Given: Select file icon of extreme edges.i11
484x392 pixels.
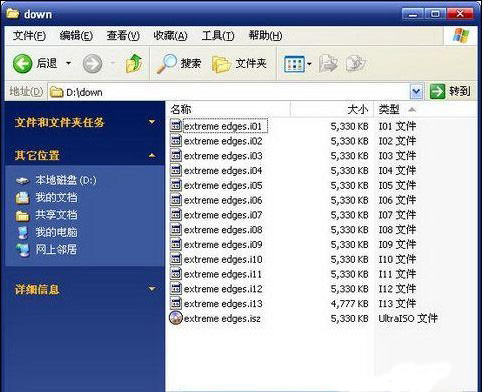Looking at the screenshot, I should tap(176, 274).
